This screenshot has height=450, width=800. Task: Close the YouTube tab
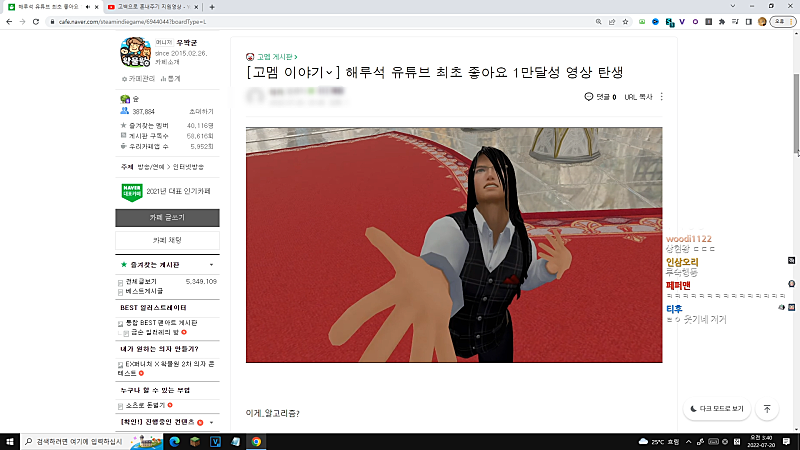pos(196,7)
